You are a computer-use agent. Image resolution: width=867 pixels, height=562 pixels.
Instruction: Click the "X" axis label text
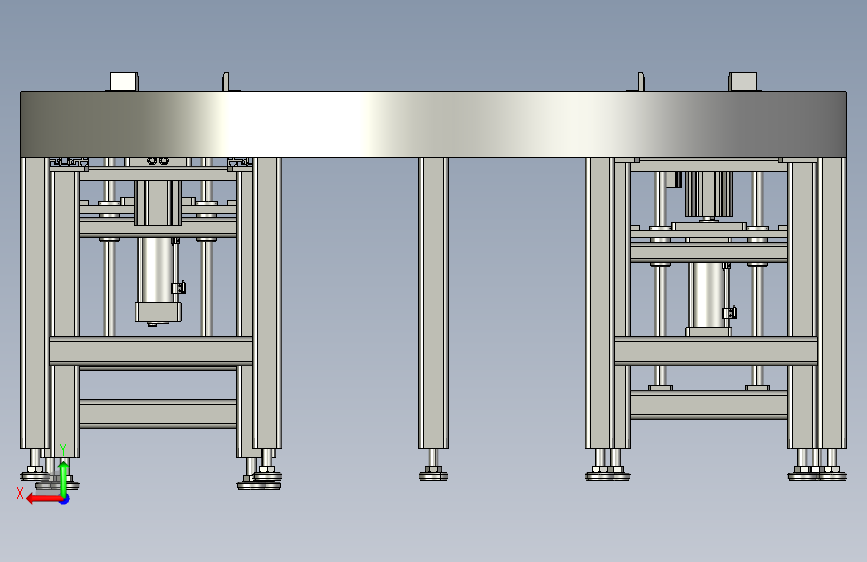pyautogui.click(x=20, y=493)
